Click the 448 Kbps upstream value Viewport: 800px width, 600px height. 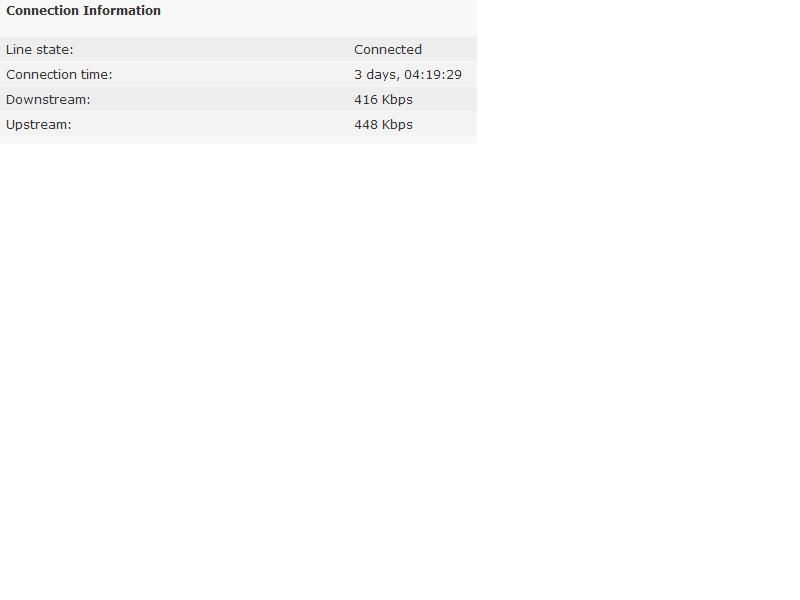[383, 124]
